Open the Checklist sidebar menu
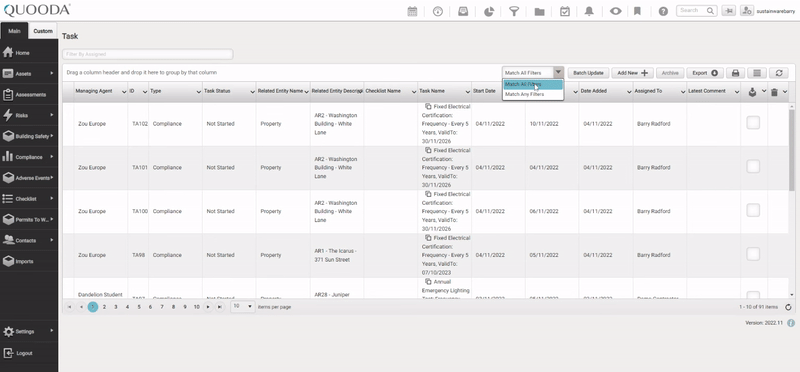 tap(29, 199)
